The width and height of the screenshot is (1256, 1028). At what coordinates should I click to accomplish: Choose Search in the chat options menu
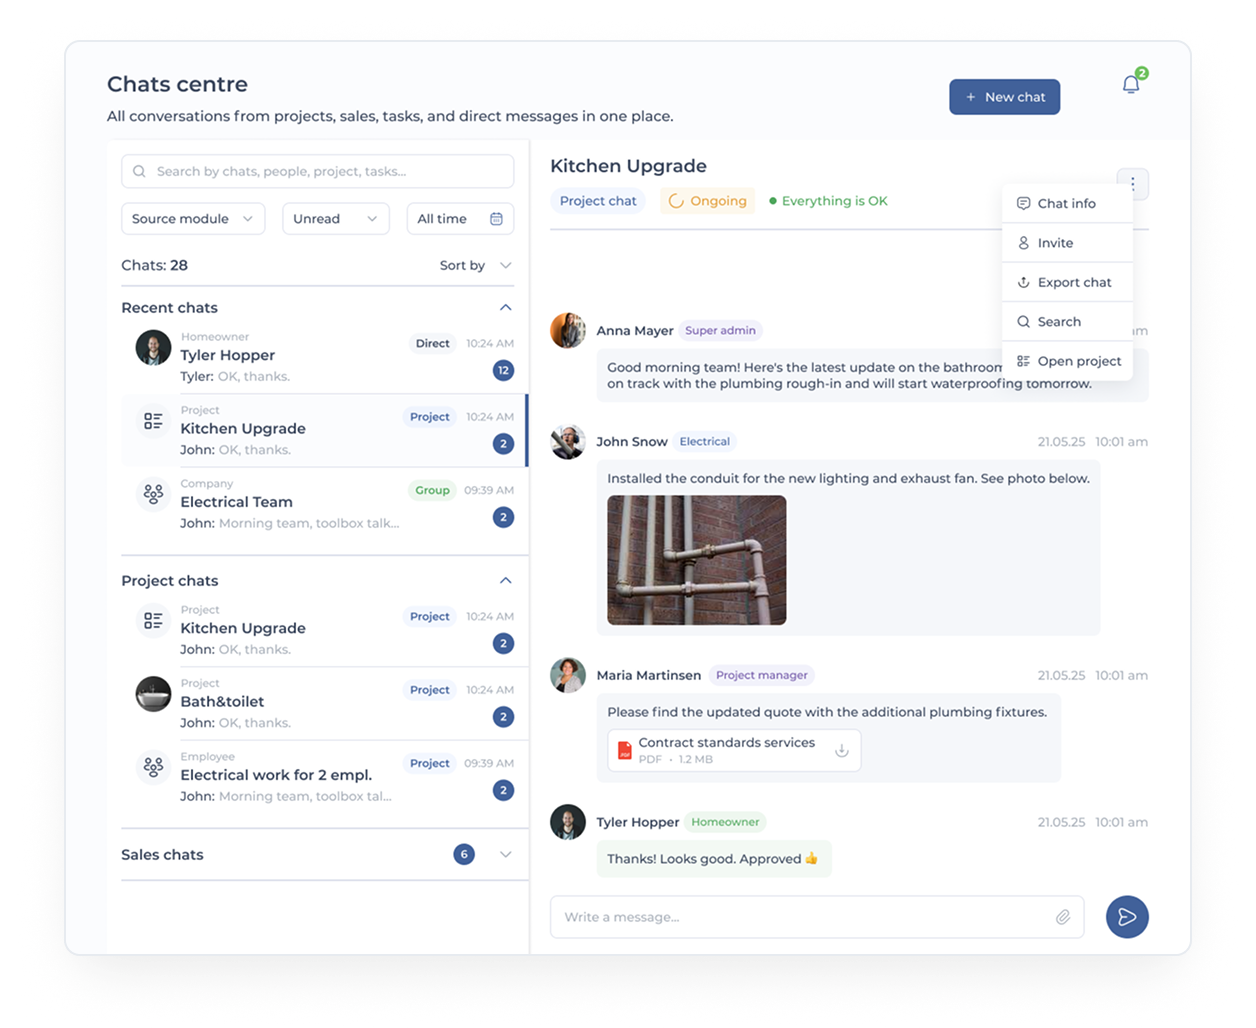coord(1067,322)
